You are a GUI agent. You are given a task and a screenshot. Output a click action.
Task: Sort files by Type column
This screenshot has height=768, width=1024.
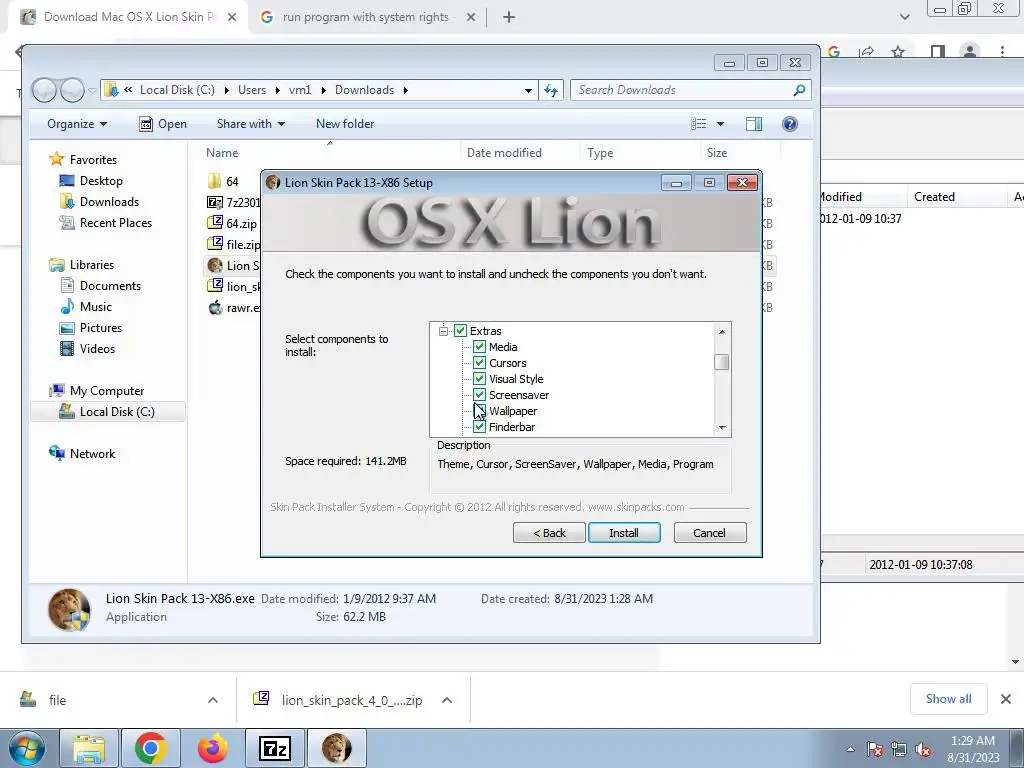click(x=600, y=153)
